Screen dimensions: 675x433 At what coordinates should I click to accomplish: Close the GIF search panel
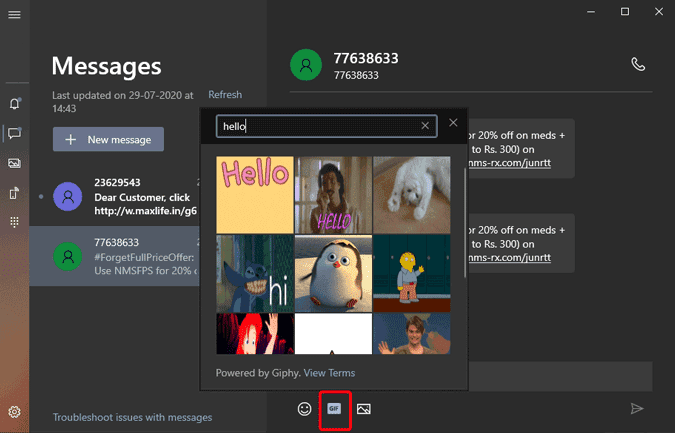coord(453,123)
